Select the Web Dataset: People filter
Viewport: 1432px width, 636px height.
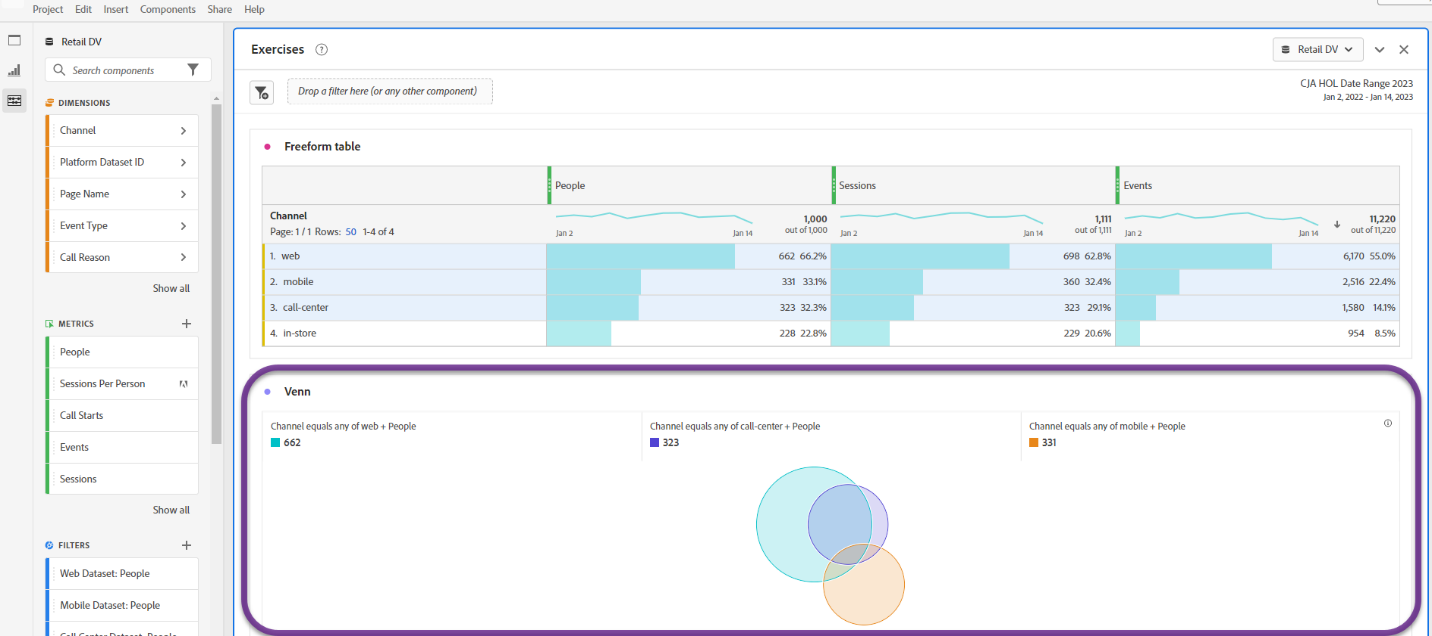click(x=122, y=574)
